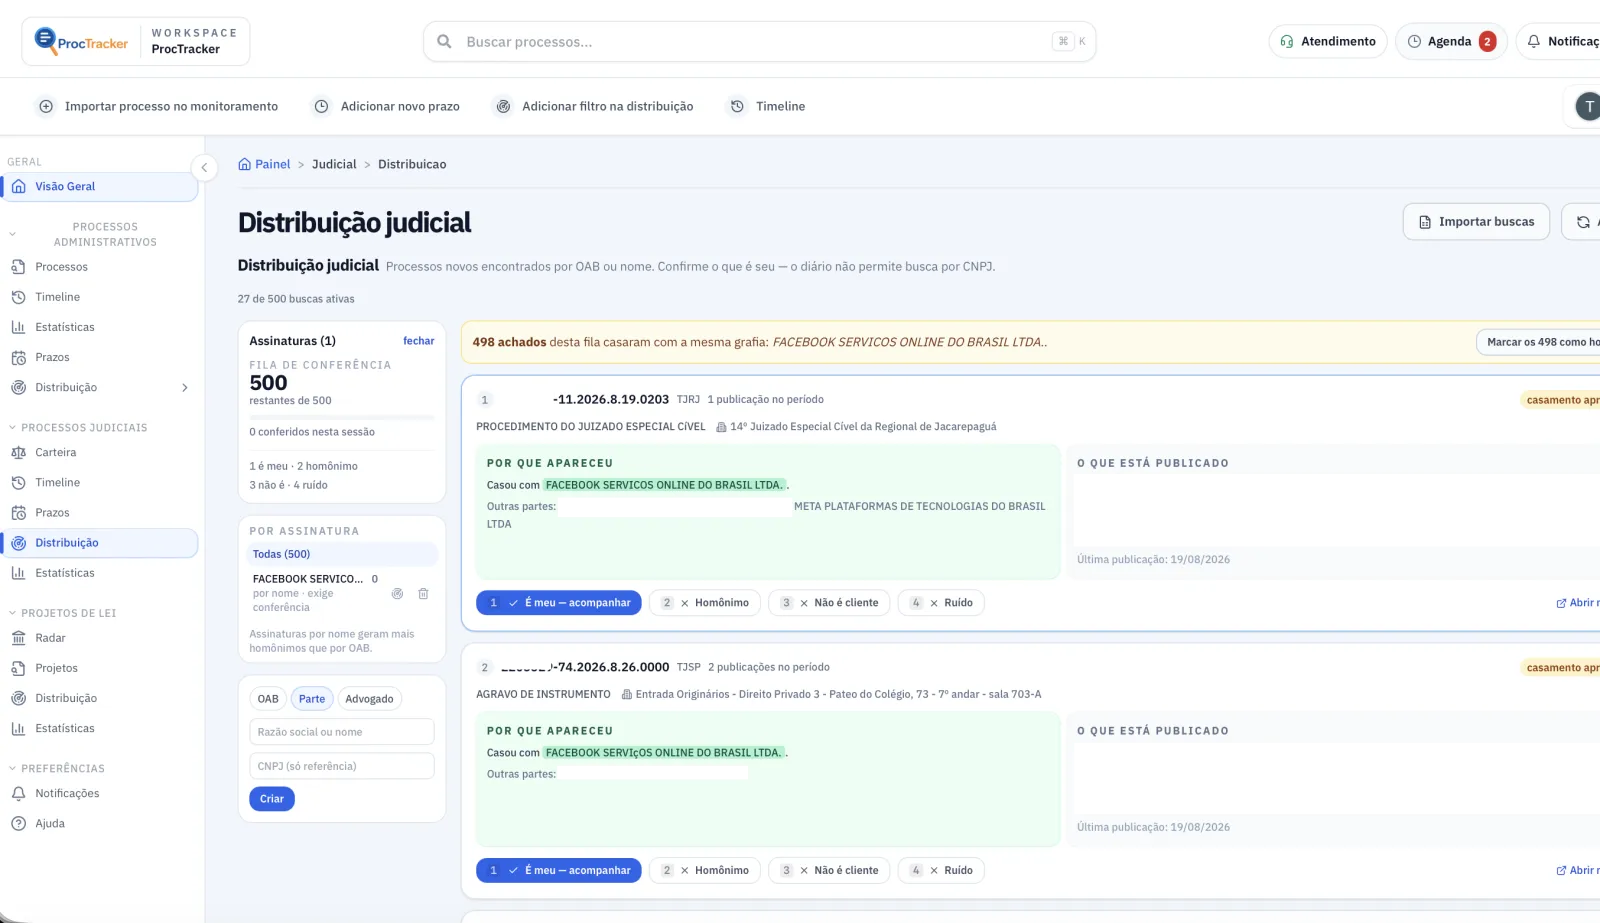Mark first process as Homônimo
The width and height of the screenshot is (1600, 923).
(x=705, y=603)
